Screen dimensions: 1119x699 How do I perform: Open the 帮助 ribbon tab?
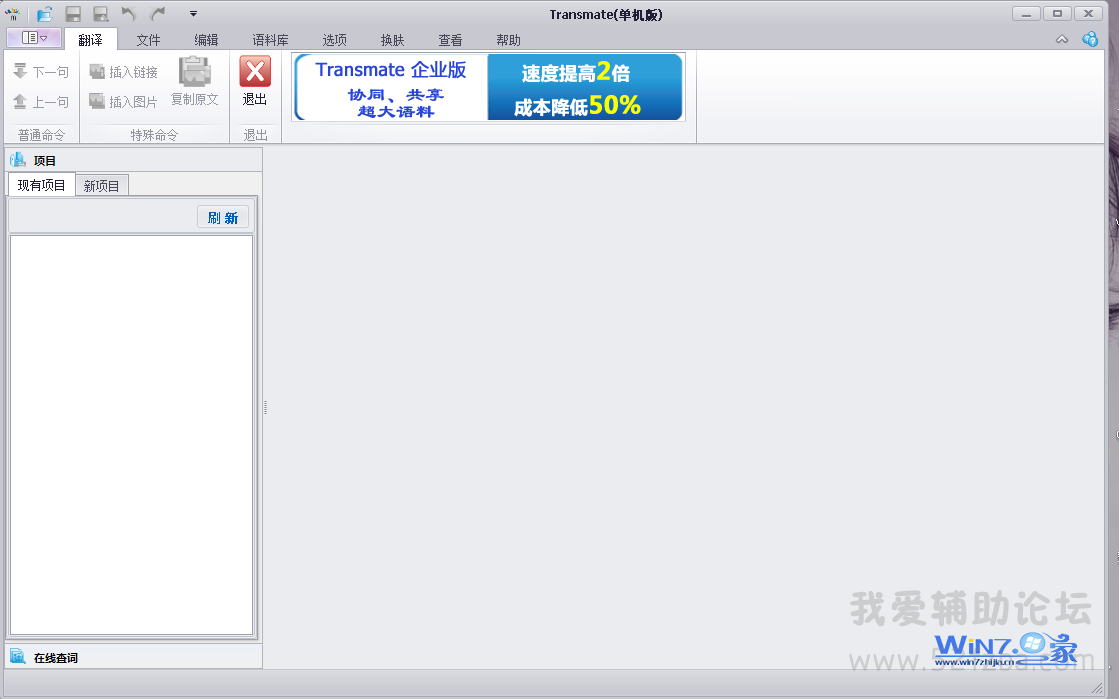(x=508, y=40)
